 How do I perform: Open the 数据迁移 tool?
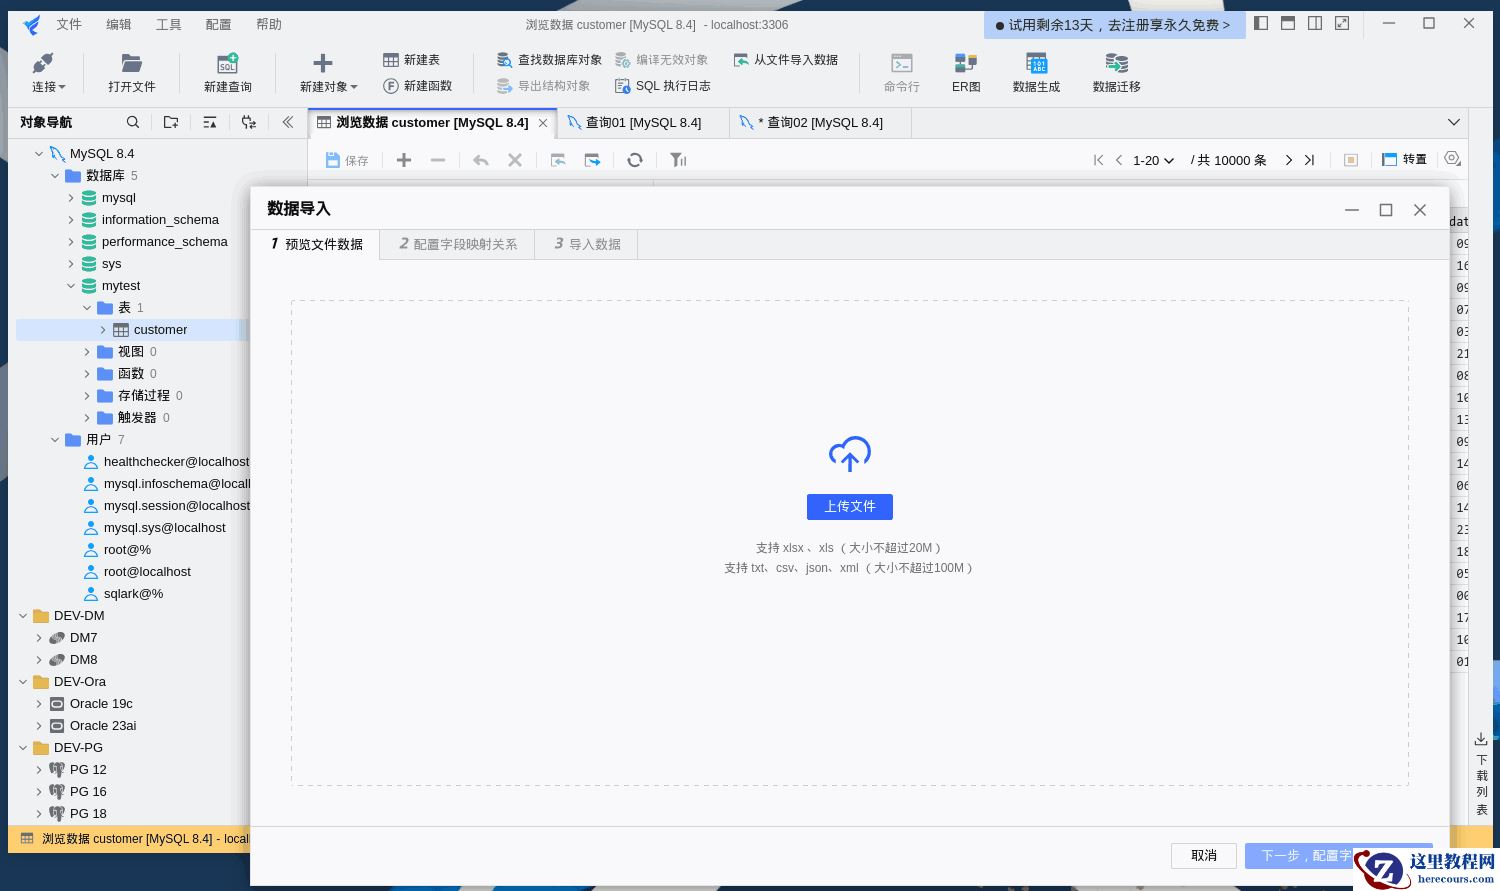pos(1116,64)
